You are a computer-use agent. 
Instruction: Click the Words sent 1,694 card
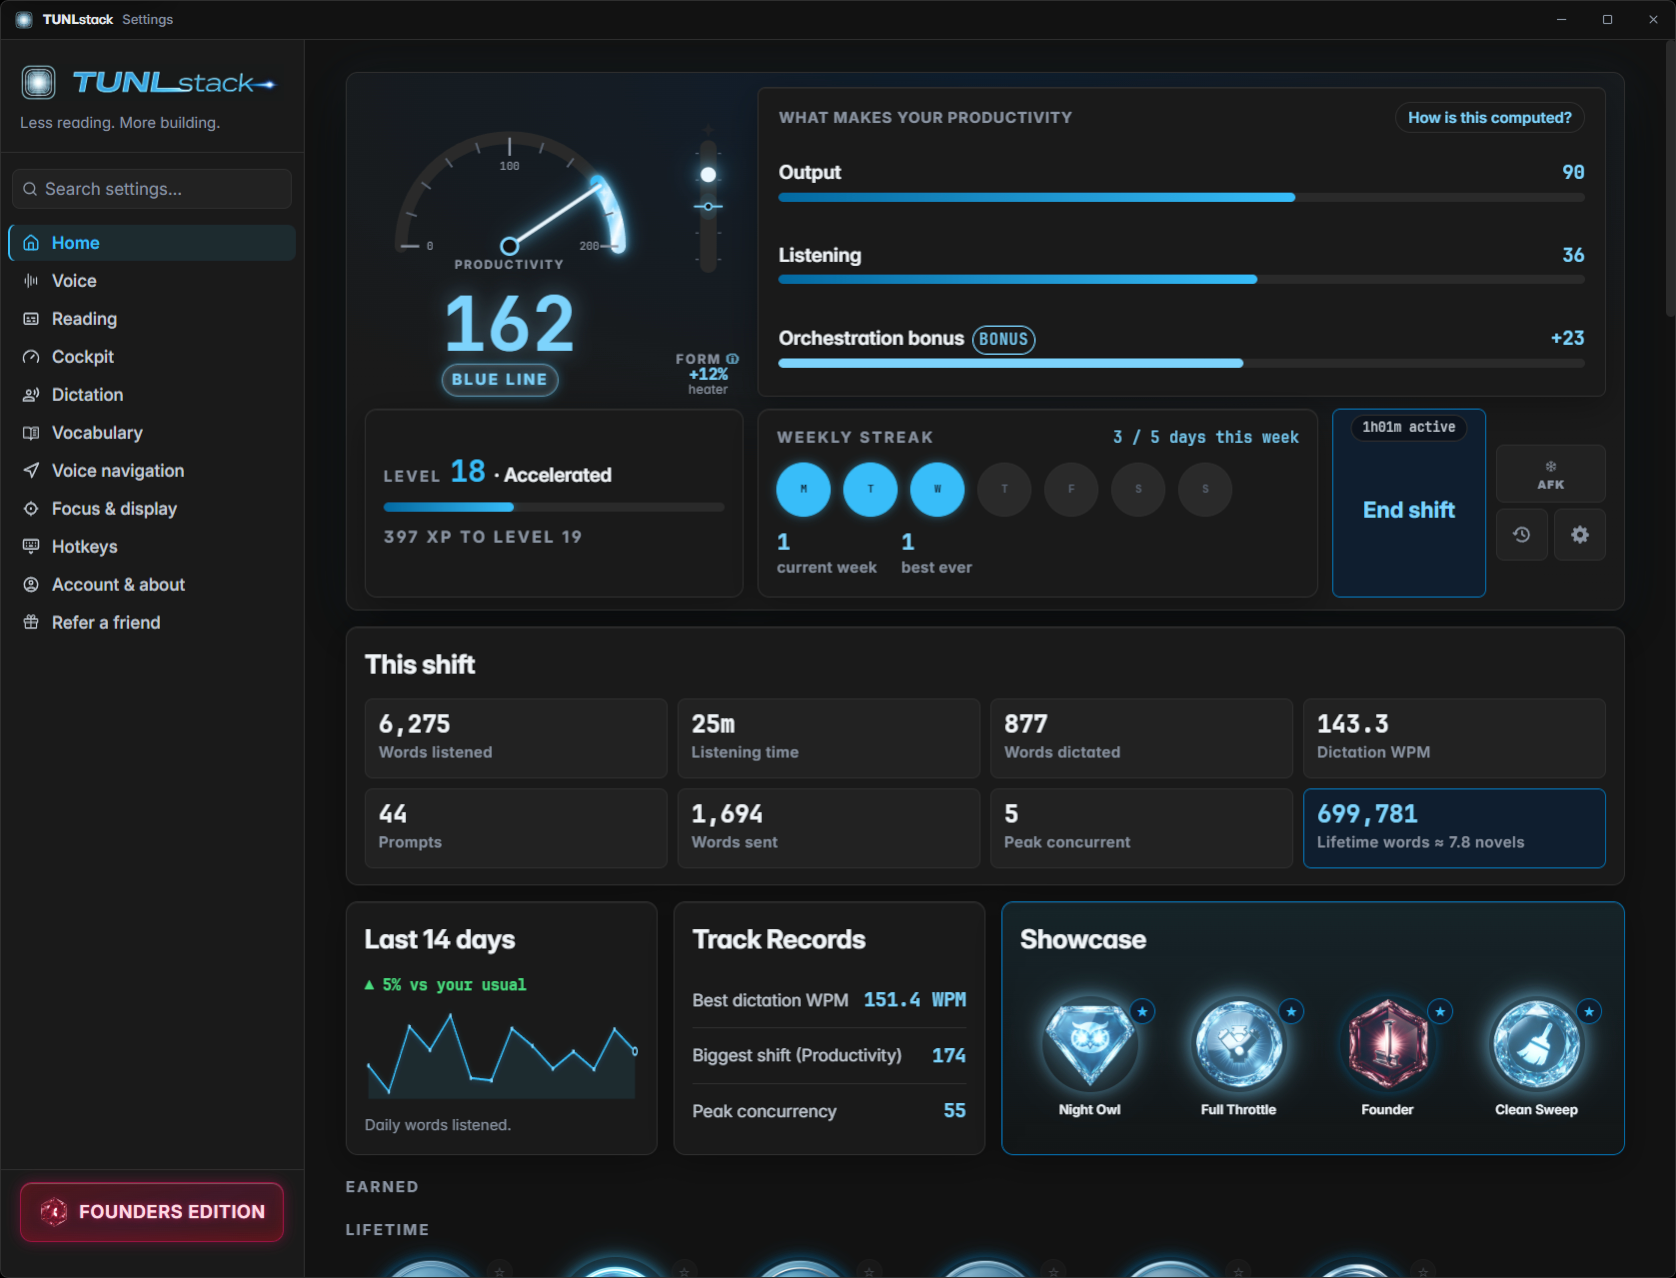[829, 828]
